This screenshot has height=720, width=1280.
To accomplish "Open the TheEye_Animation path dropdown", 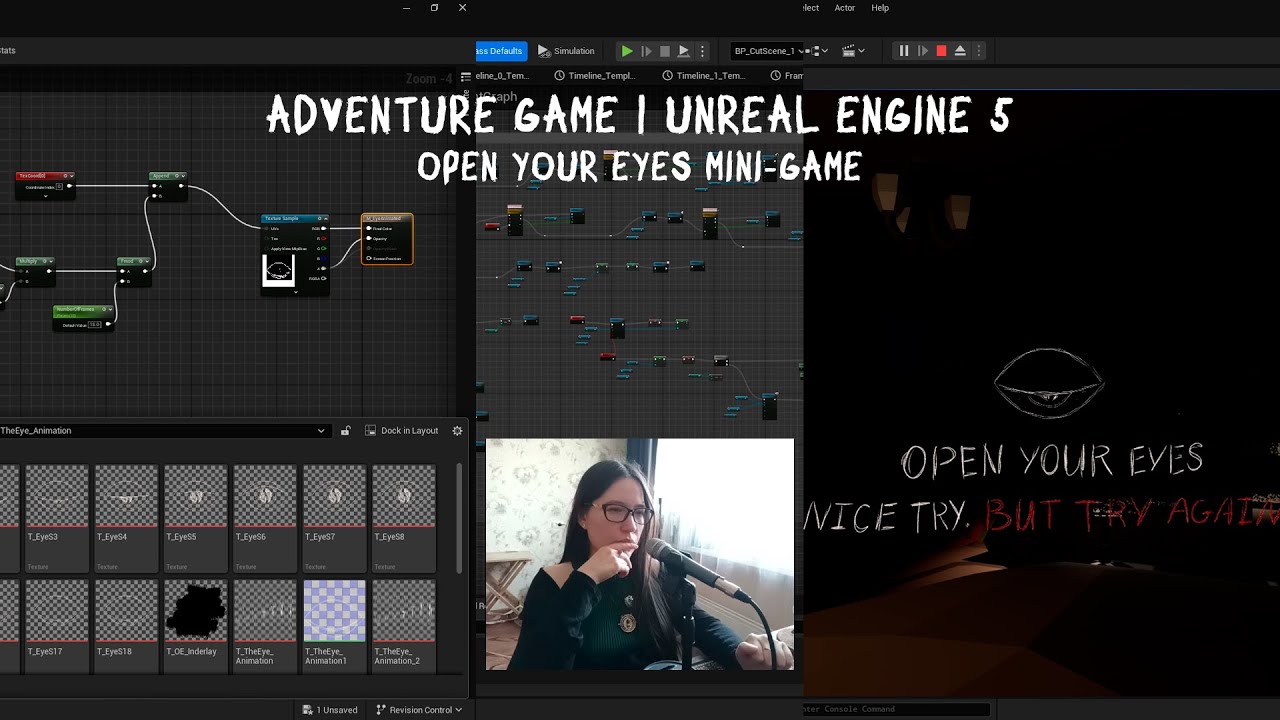I will click(x=164, y=431).
